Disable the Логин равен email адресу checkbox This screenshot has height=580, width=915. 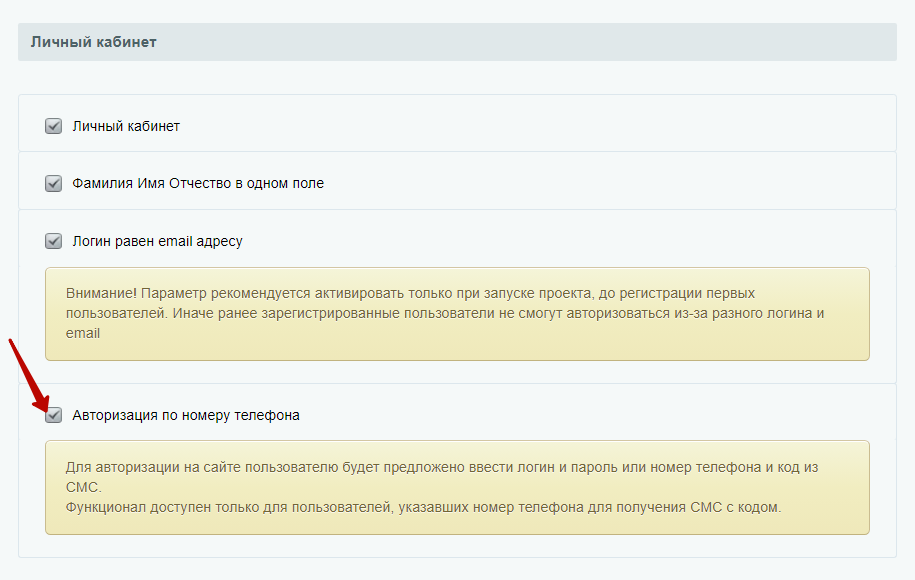click(x=54, y=241)
